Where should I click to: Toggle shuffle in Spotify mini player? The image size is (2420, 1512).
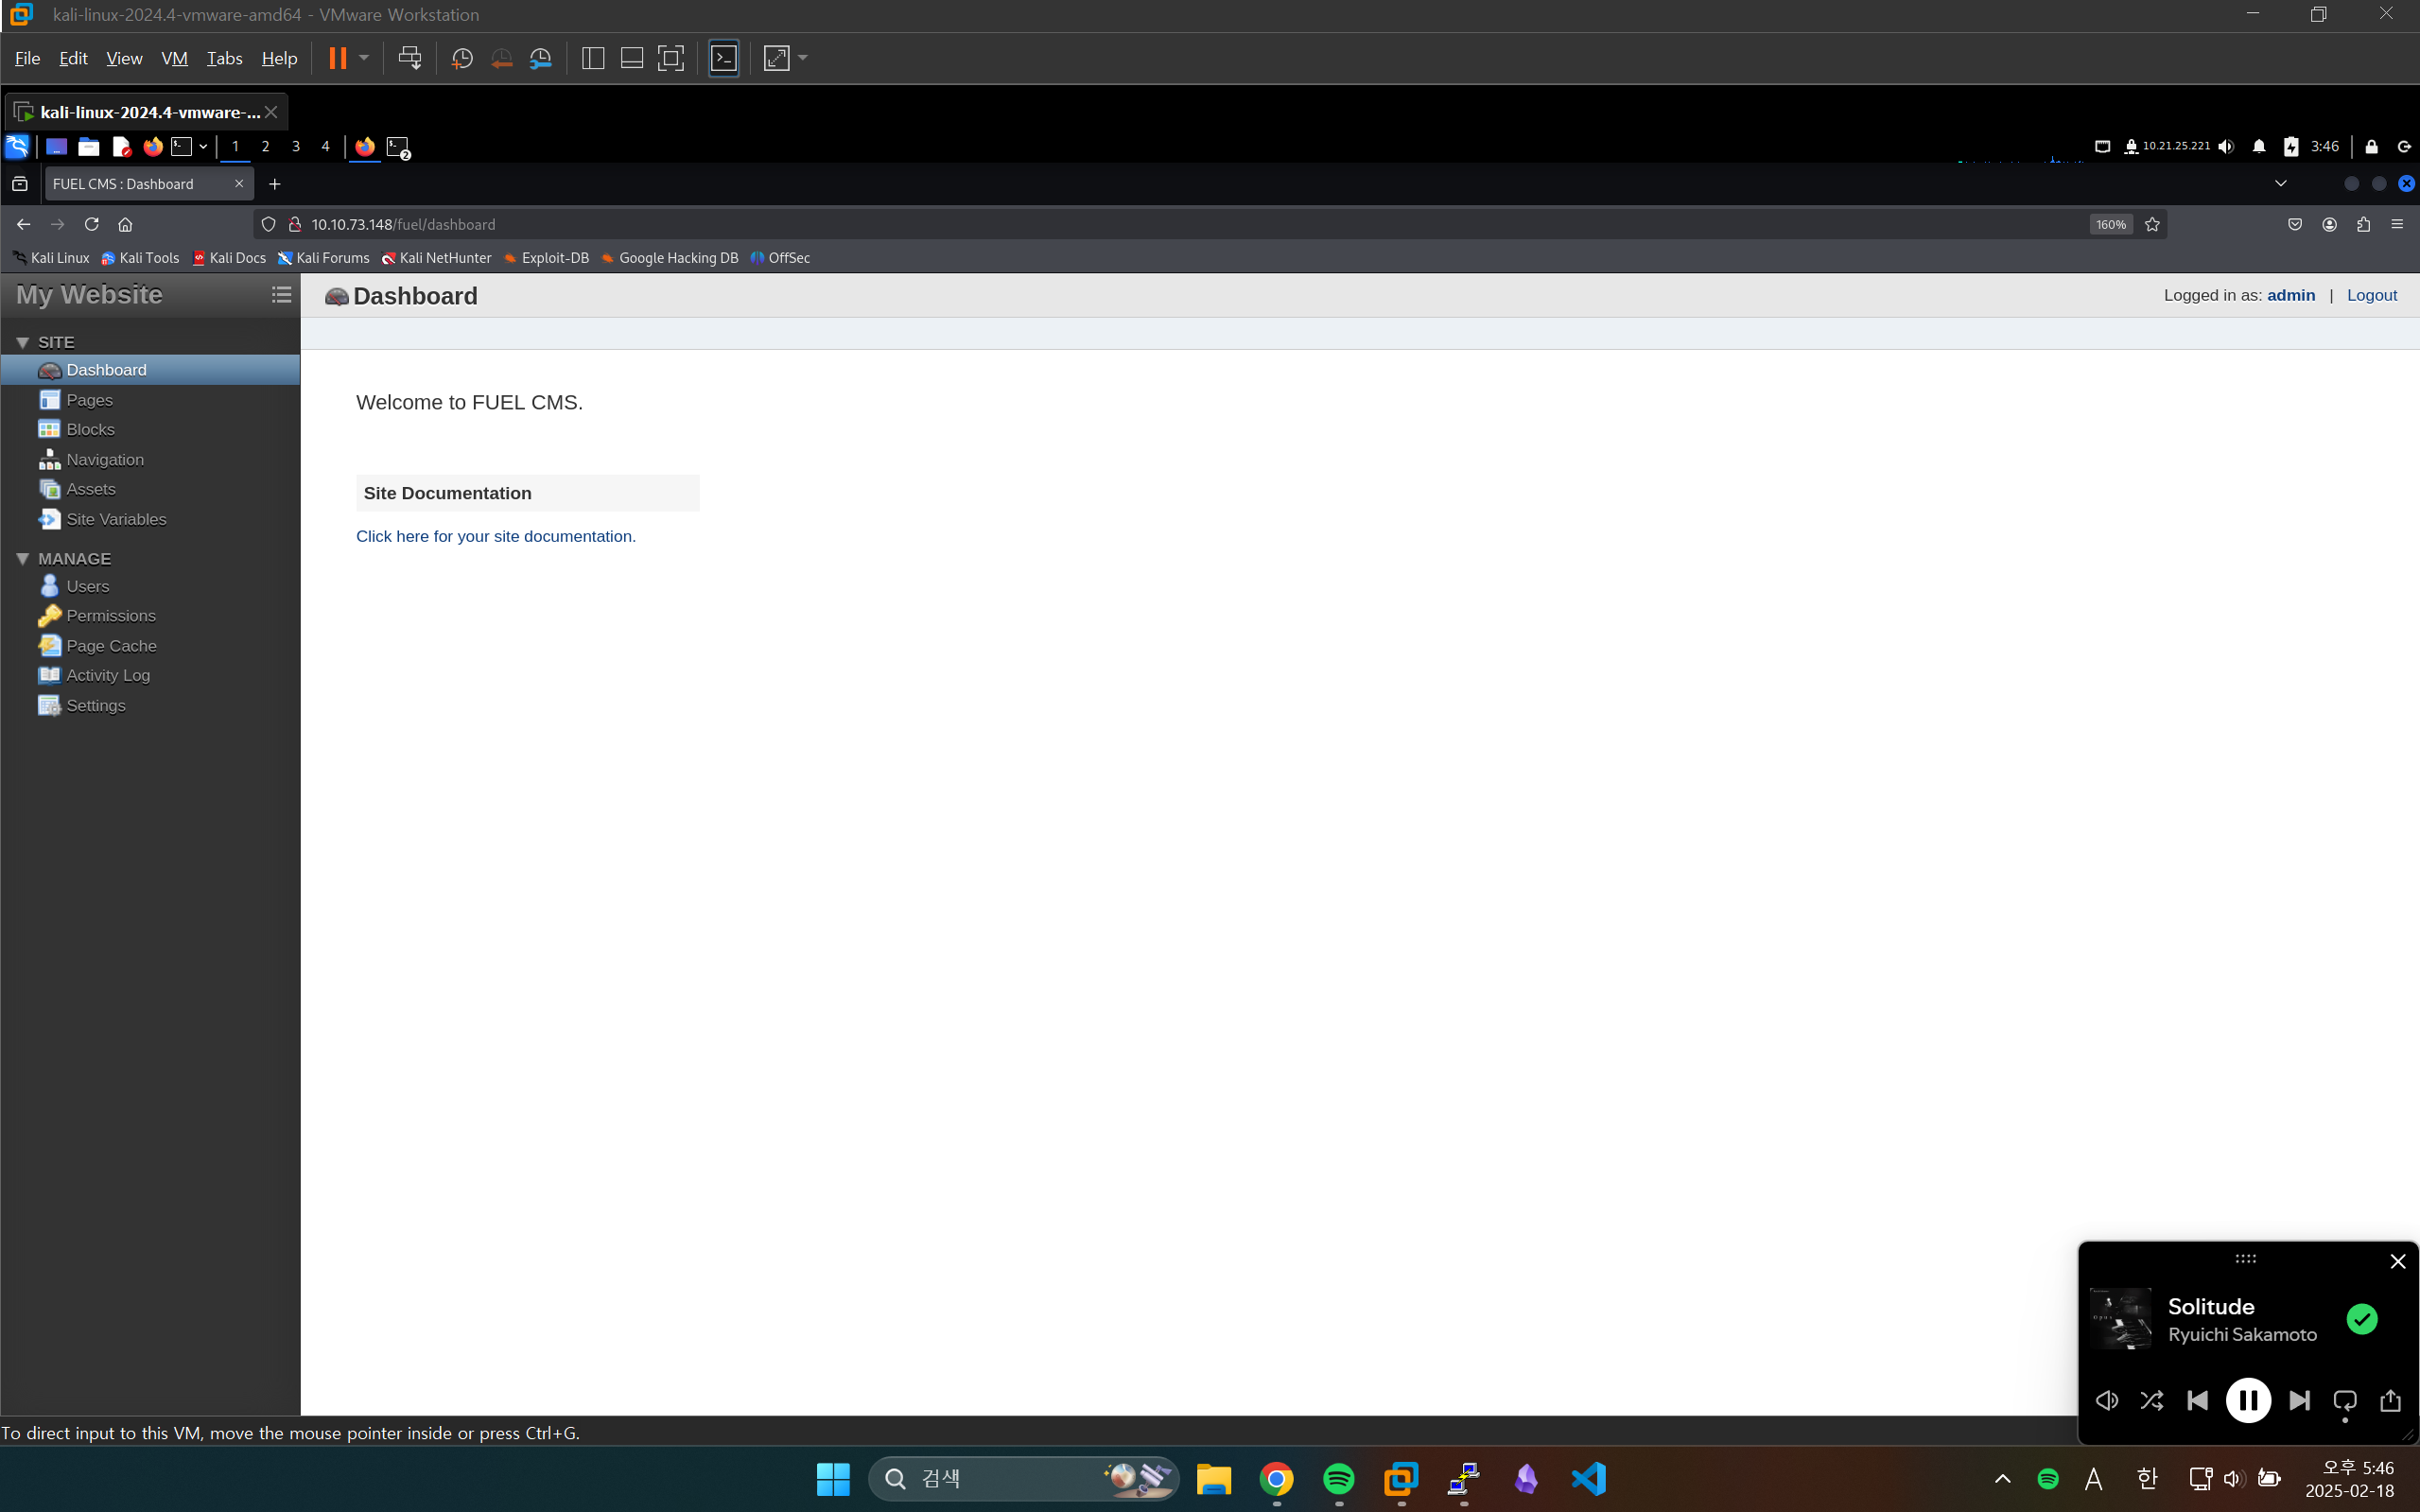[x=2151, y=1400]
